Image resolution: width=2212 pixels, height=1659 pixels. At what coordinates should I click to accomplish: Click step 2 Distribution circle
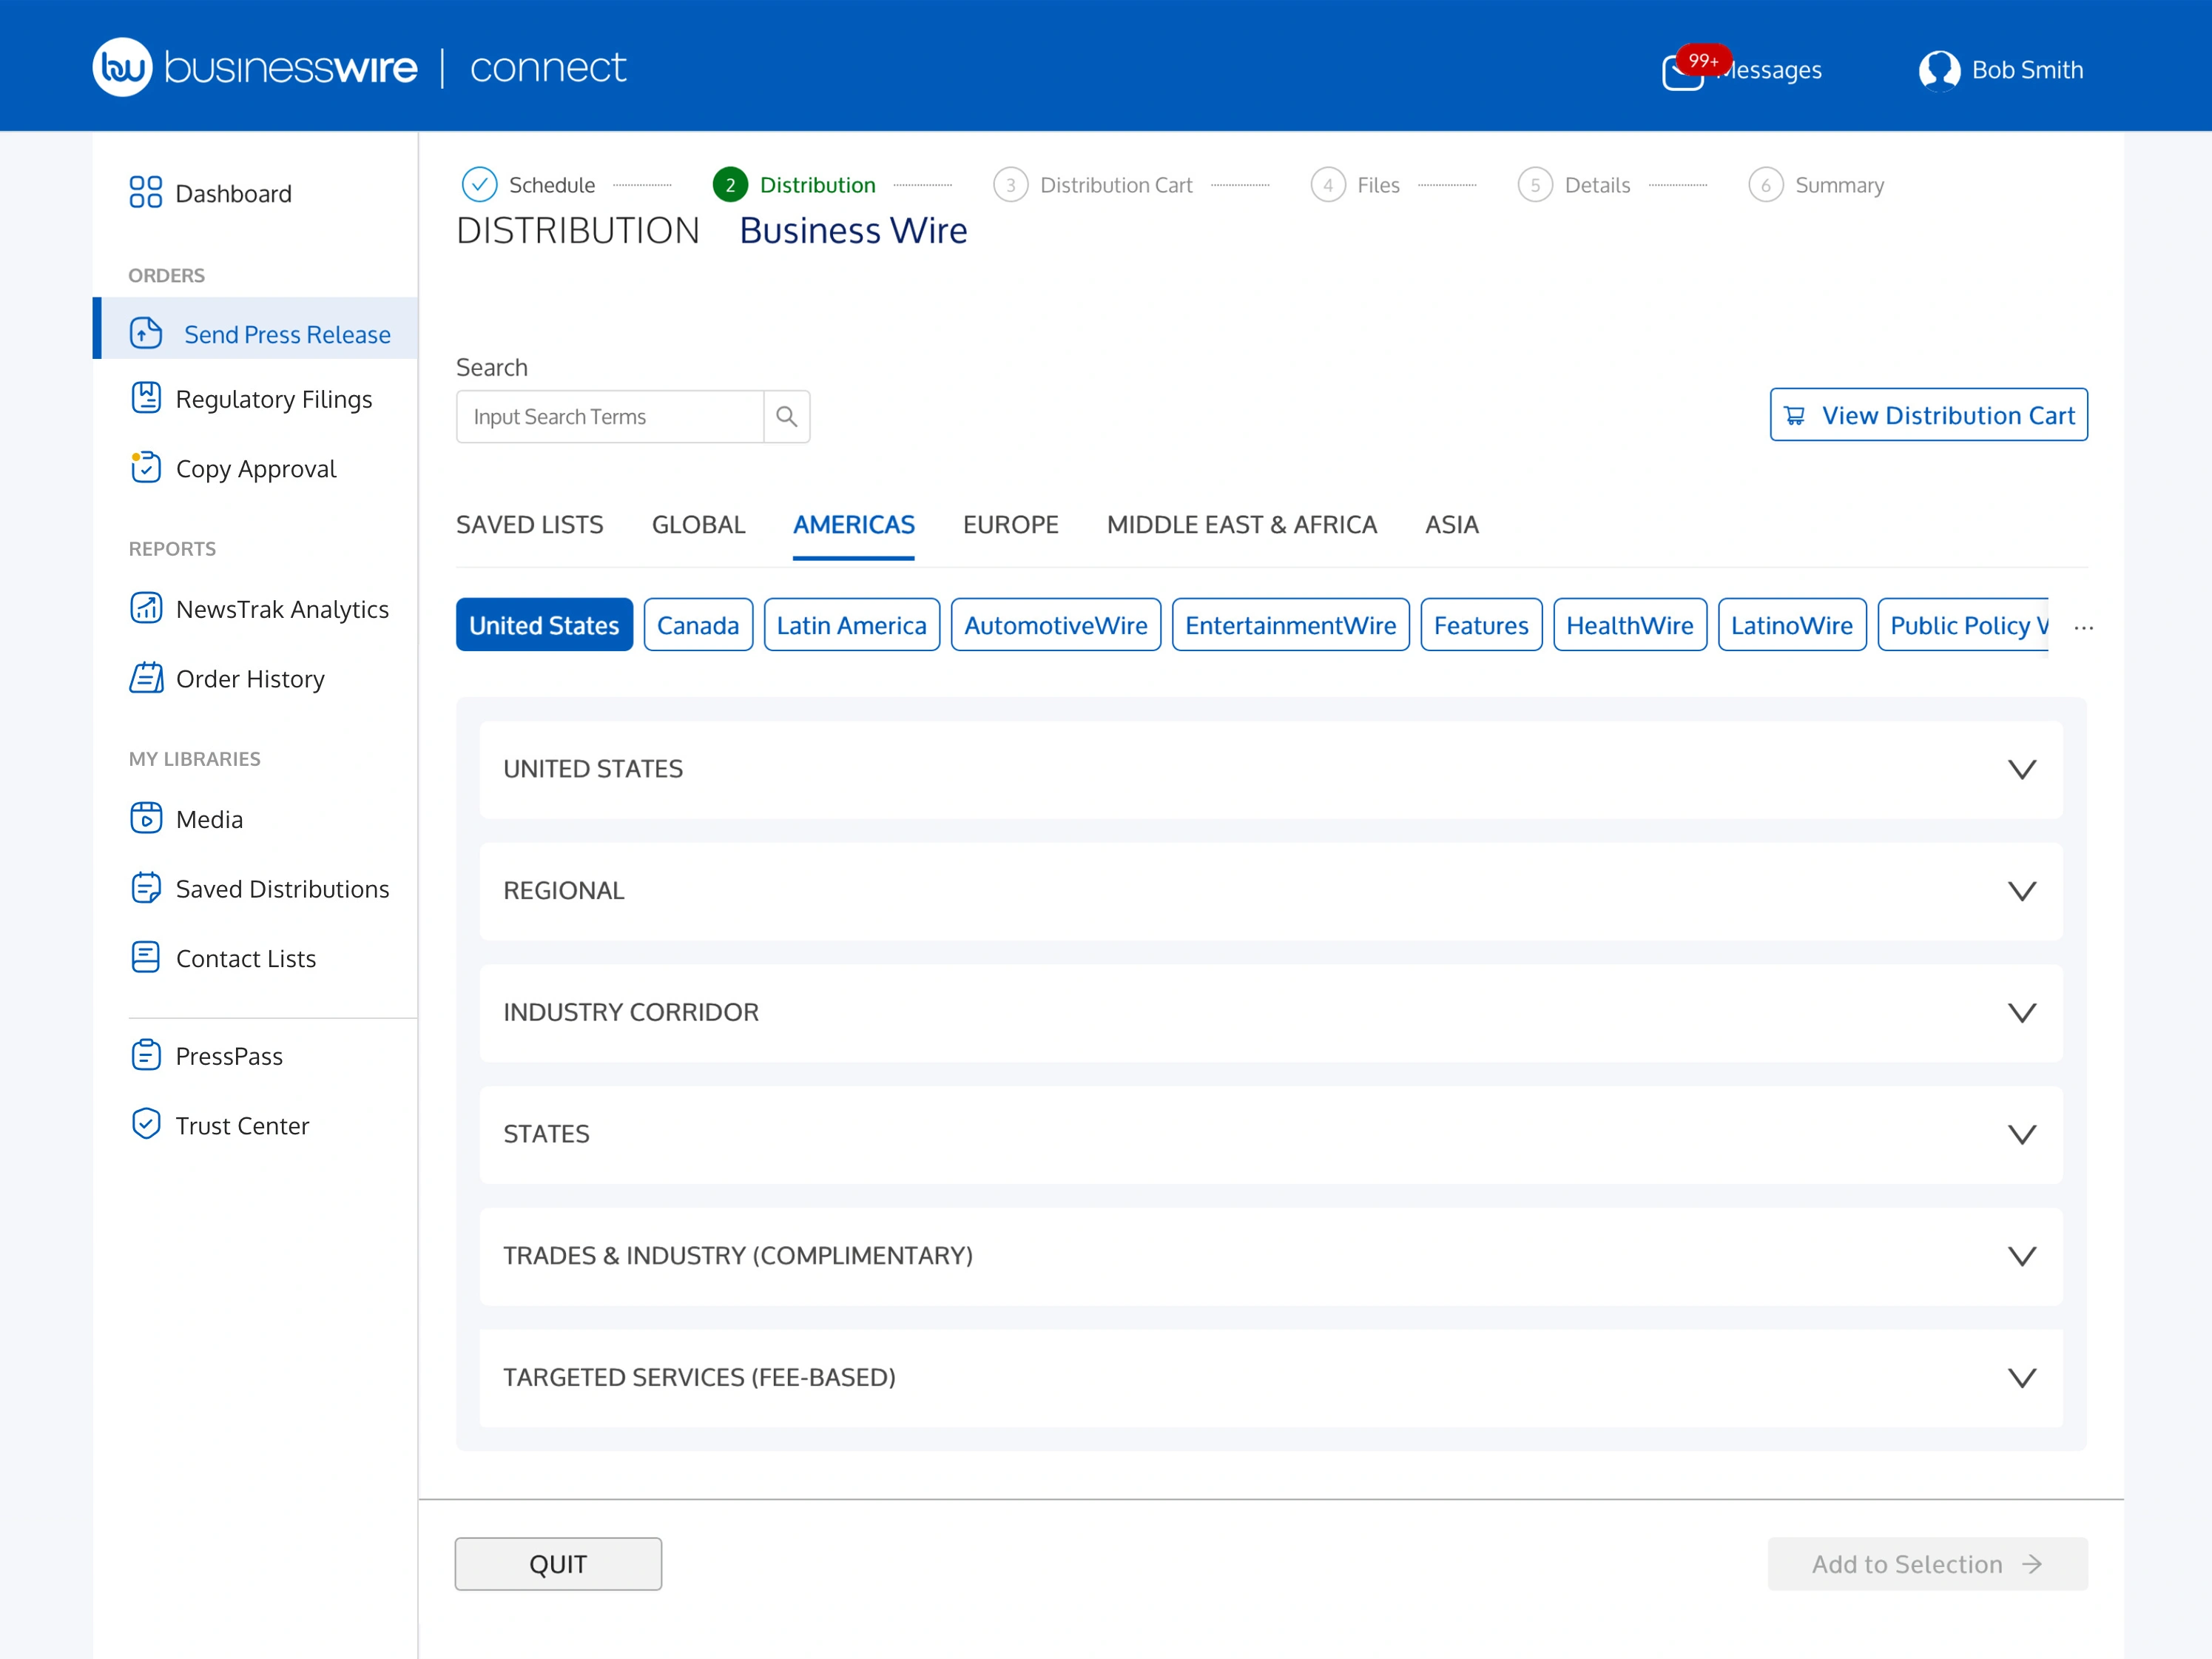click(730, 185)
